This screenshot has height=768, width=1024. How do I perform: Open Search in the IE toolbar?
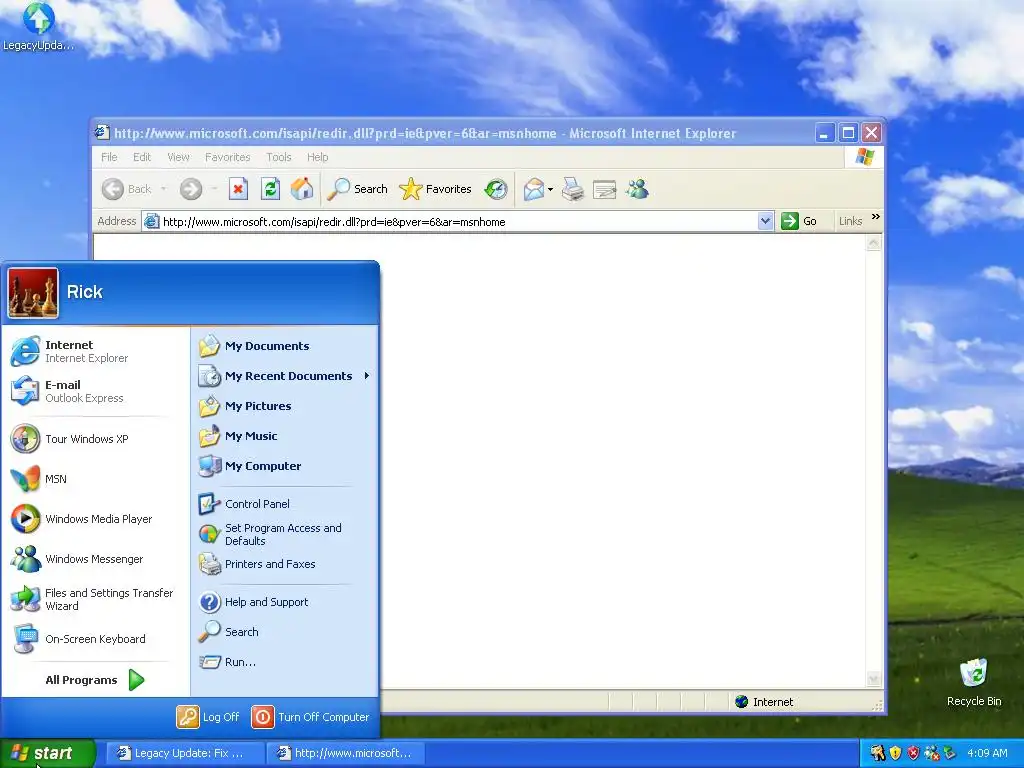(x=357, y=189)
